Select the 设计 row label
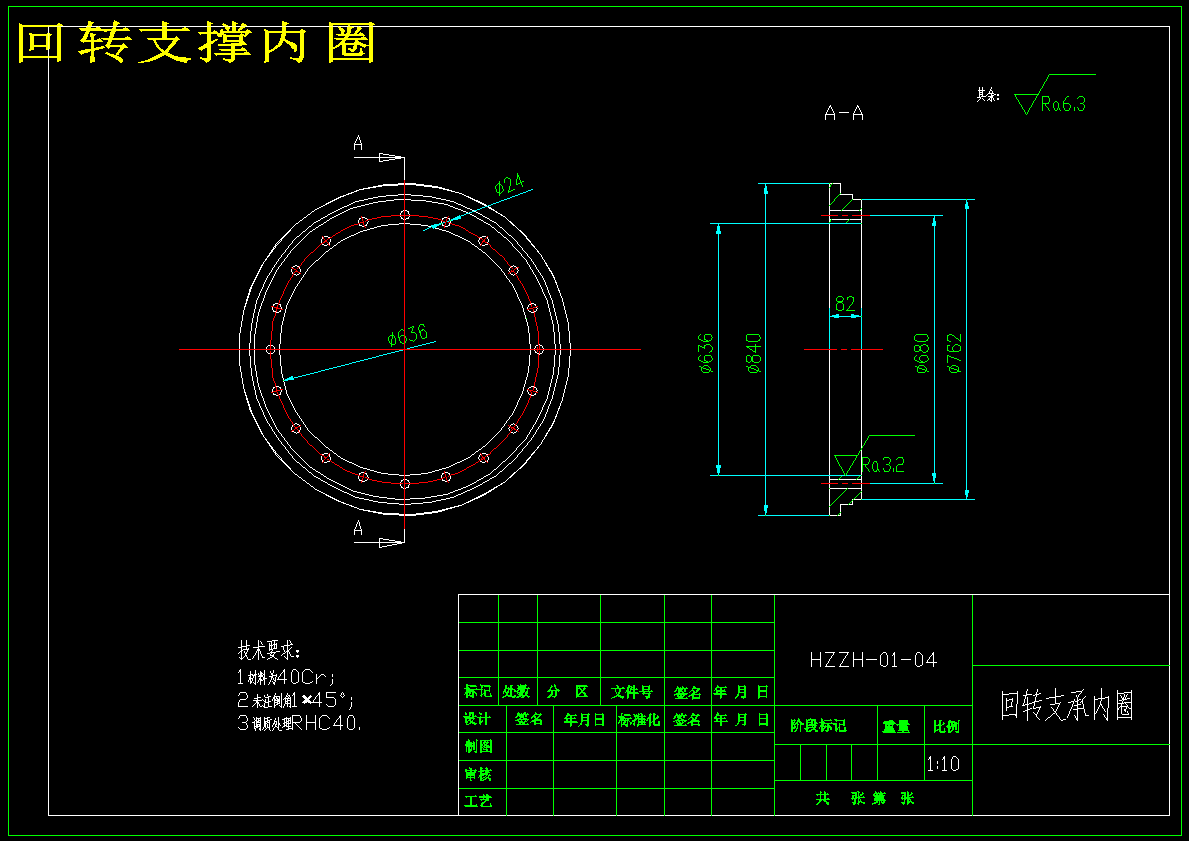Image resolution: width=1189 pixels, height=841 pixels. coord(478,719)
